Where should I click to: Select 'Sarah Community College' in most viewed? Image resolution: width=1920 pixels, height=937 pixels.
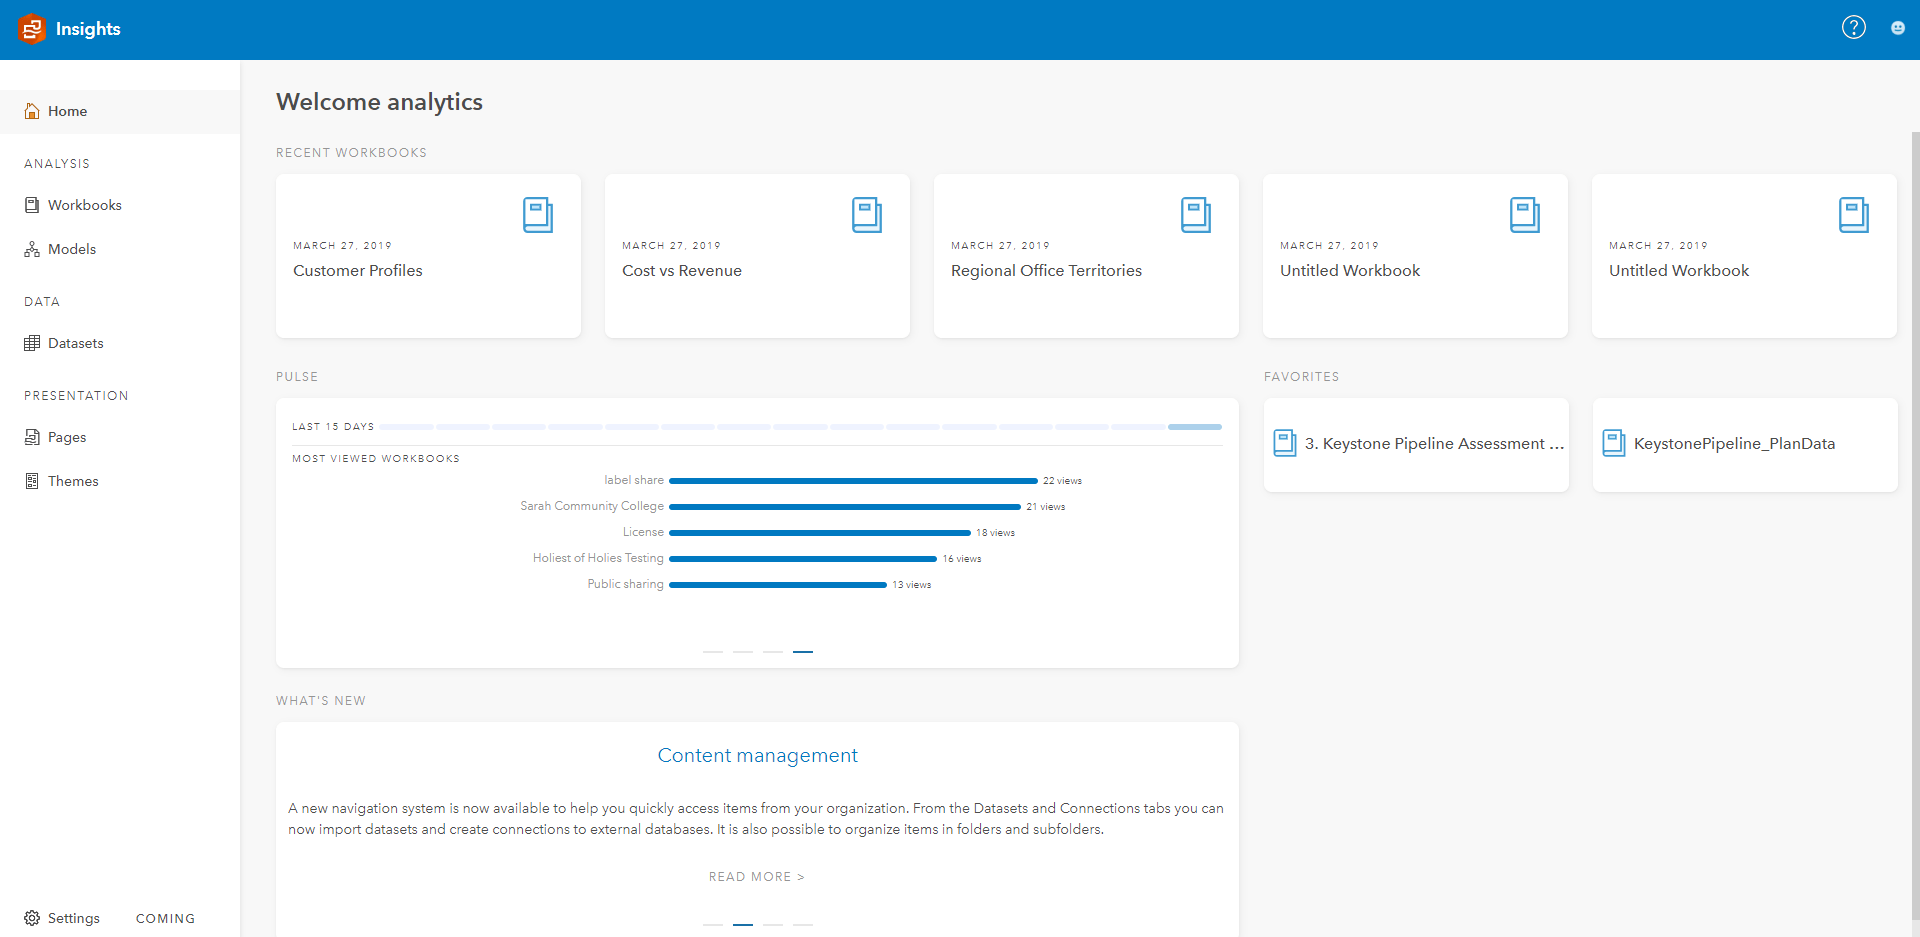(x=592, y=507)
